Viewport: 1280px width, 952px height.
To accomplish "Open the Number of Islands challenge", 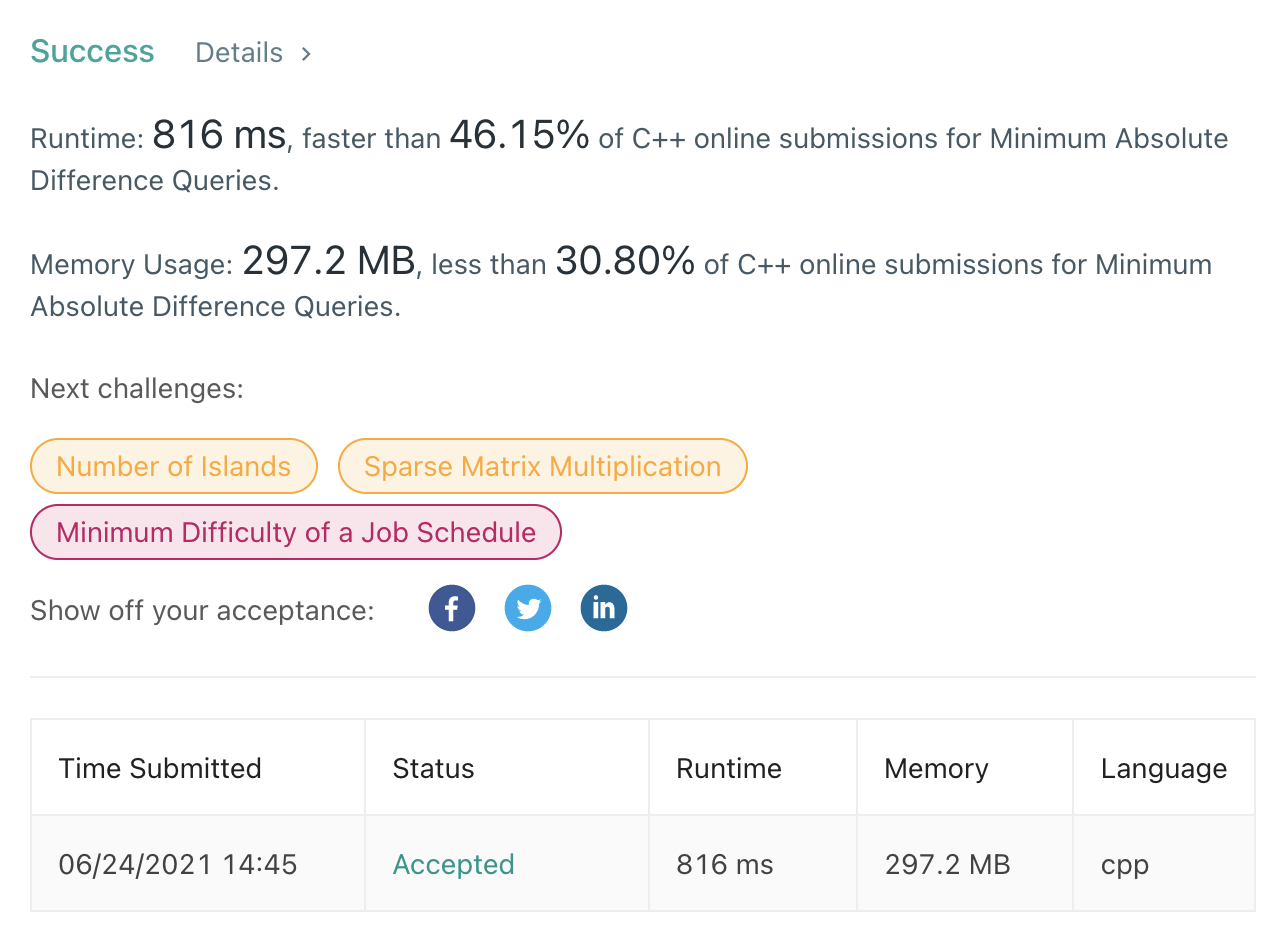I will (x=174, y=466).
